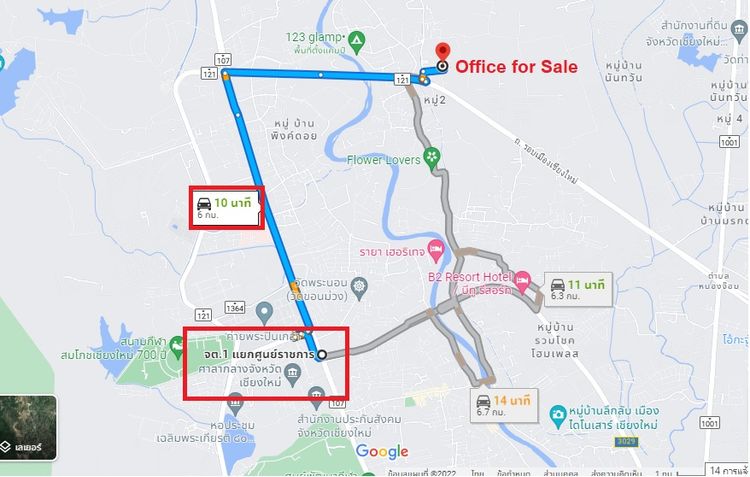Click the route 107 highway shield at top

click(223, 60)
